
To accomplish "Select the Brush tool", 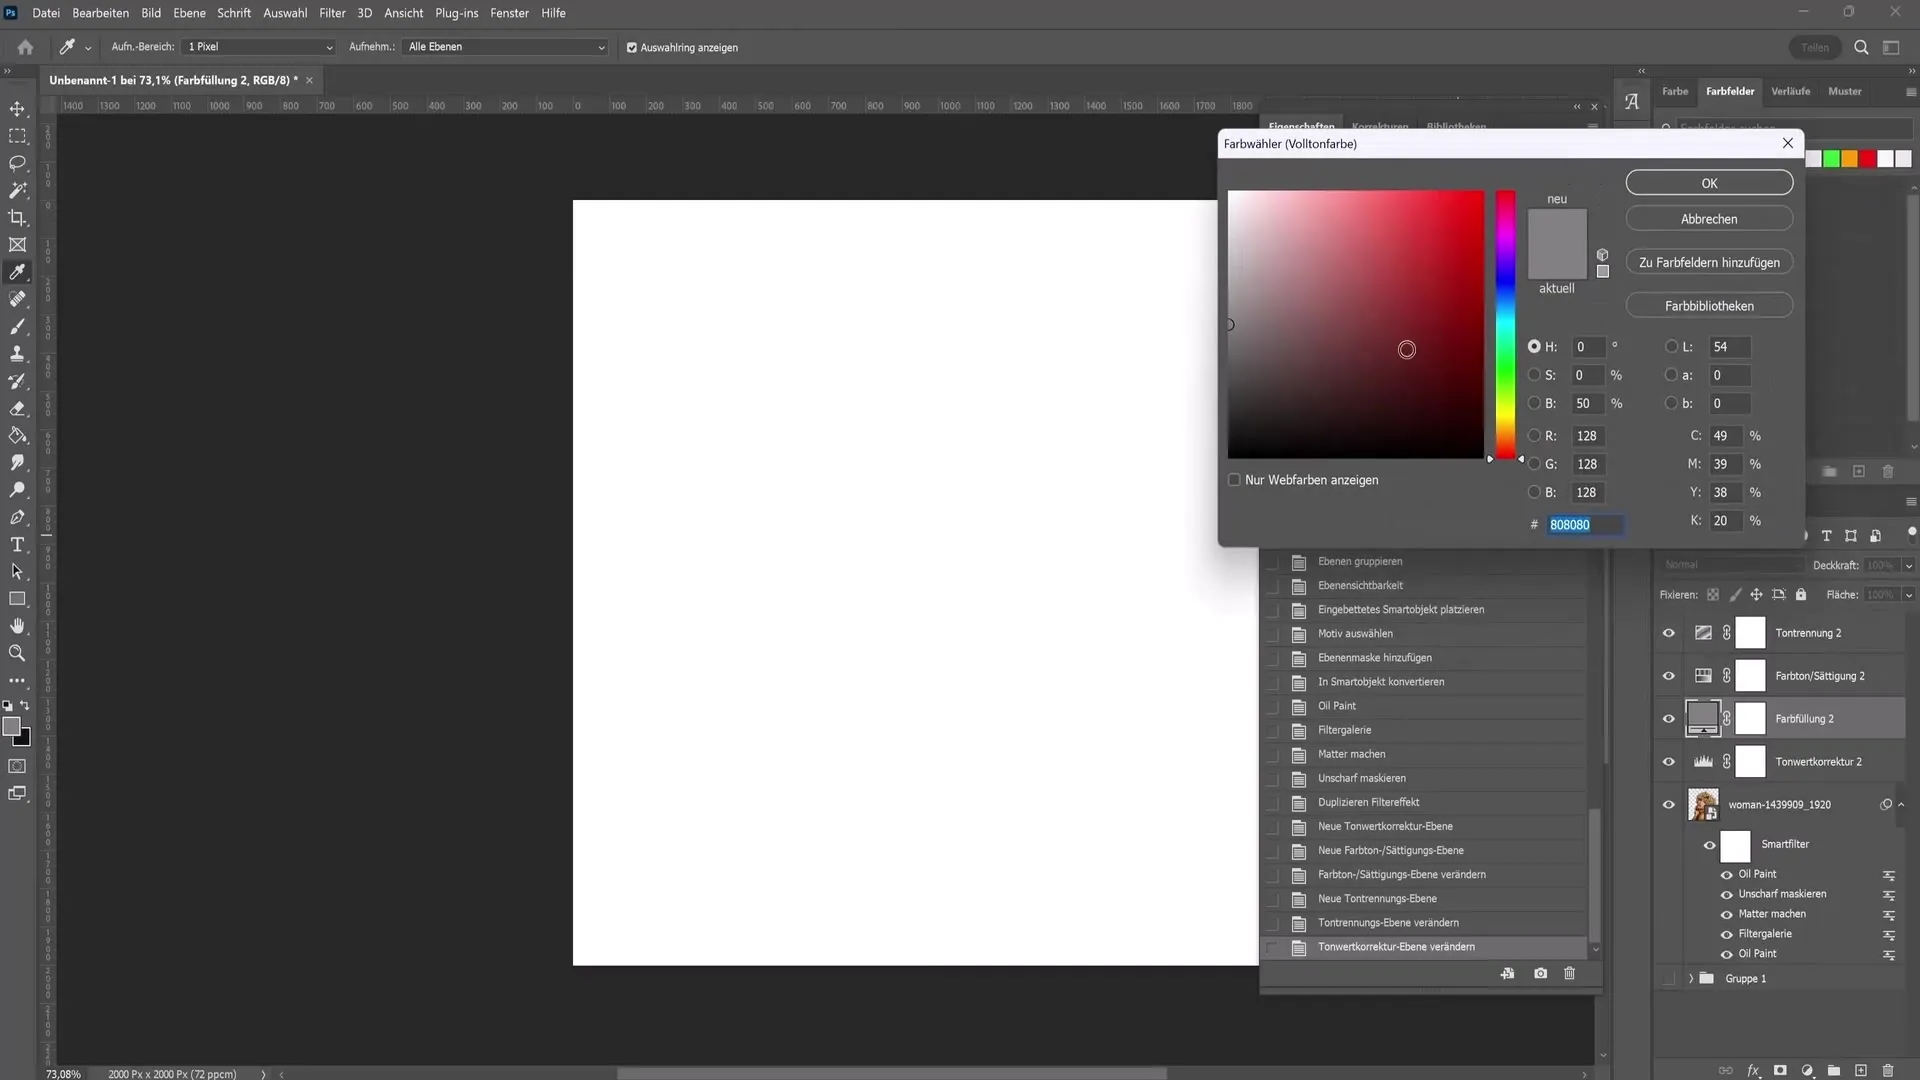I will point(17,326).
